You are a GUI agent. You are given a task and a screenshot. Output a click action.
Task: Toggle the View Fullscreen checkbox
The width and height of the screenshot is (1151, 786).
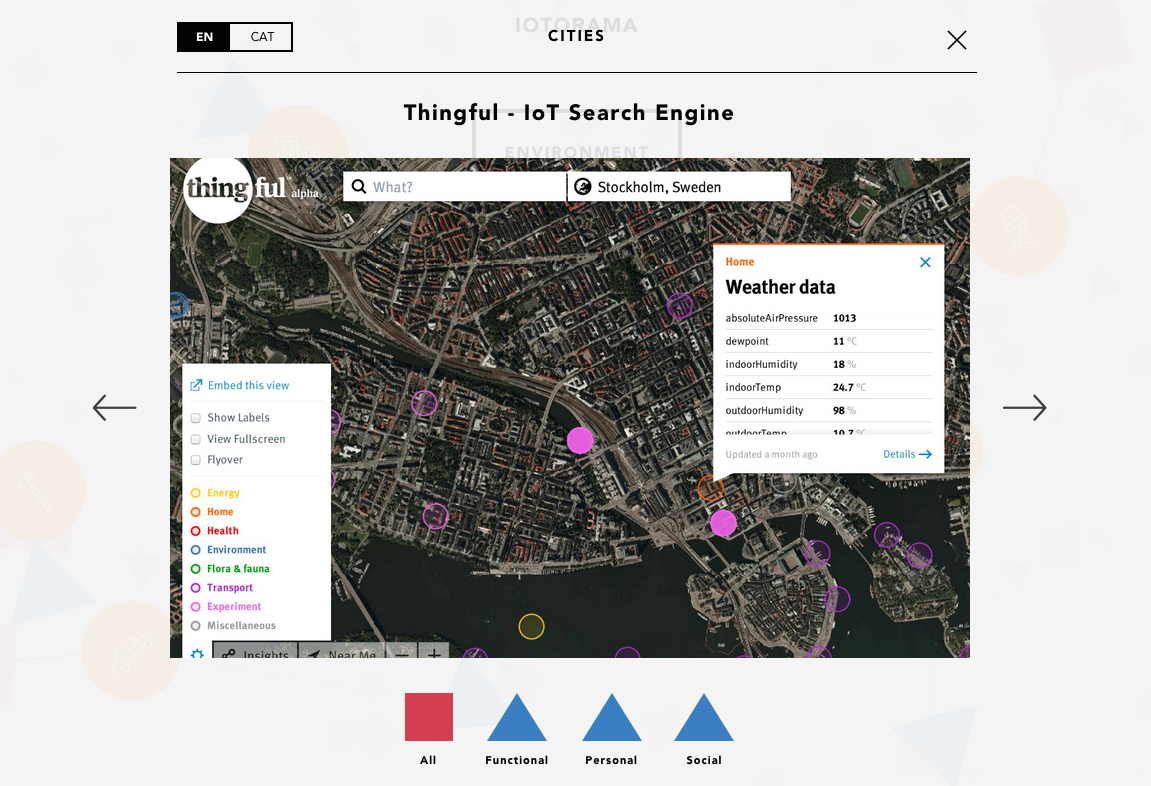coord(196,439)
